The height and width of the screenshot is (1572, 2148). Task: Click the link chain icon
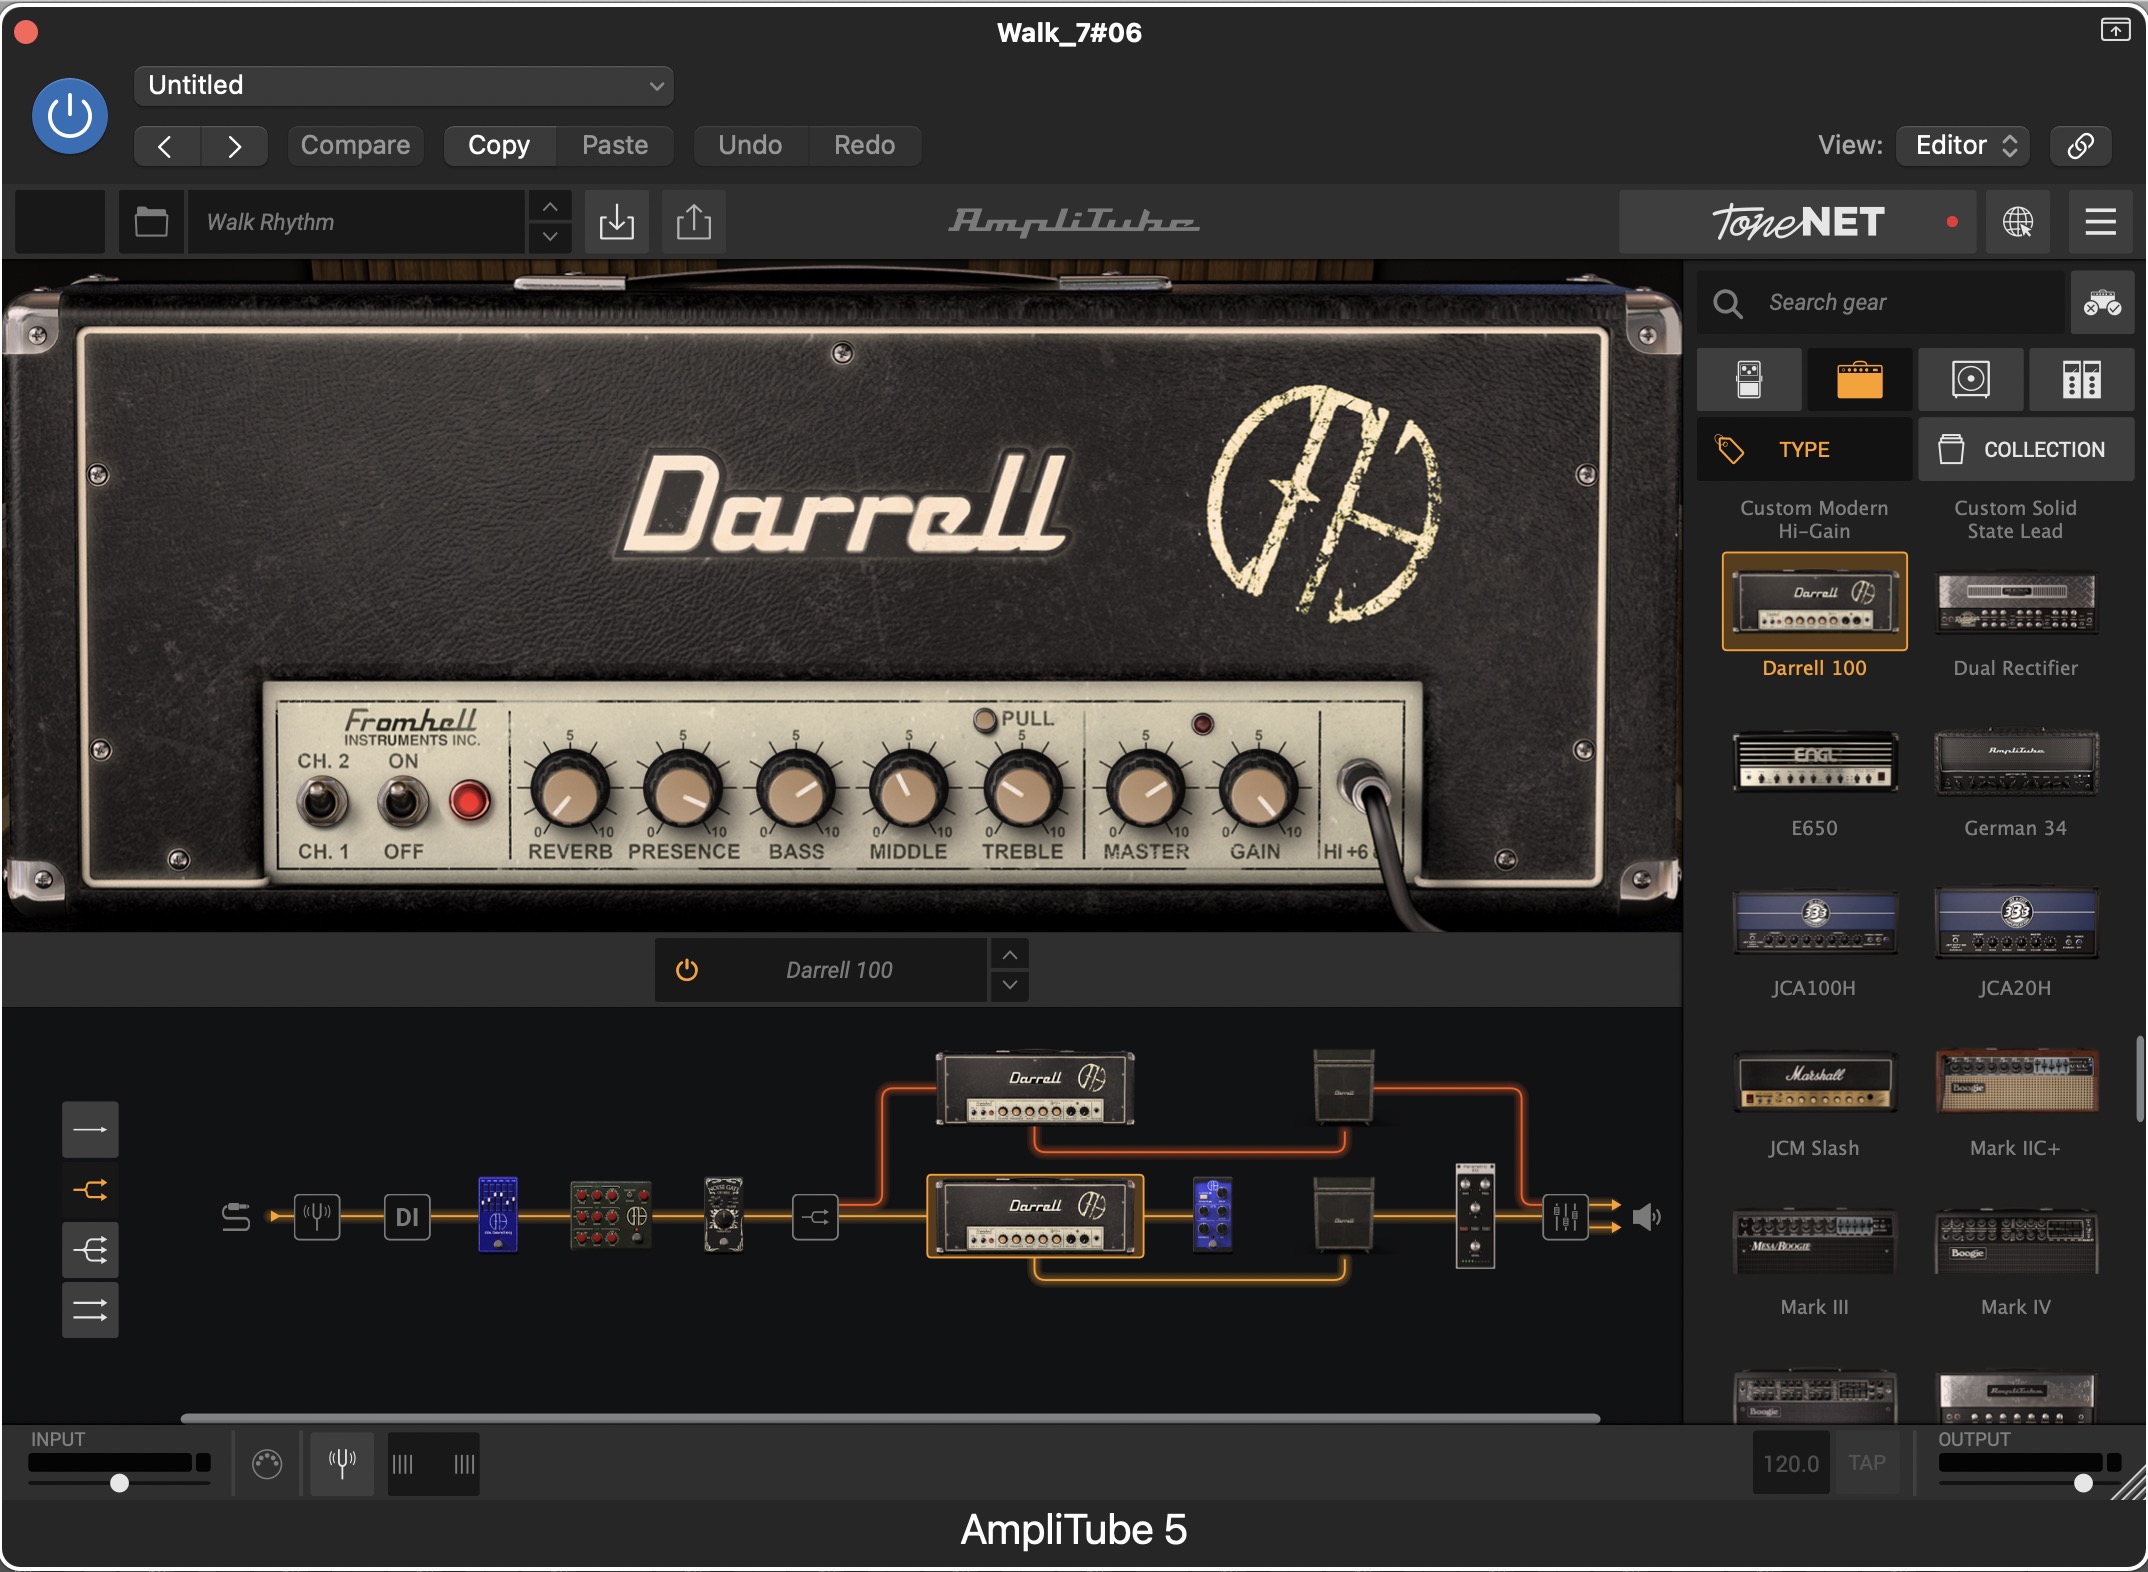2080,146
